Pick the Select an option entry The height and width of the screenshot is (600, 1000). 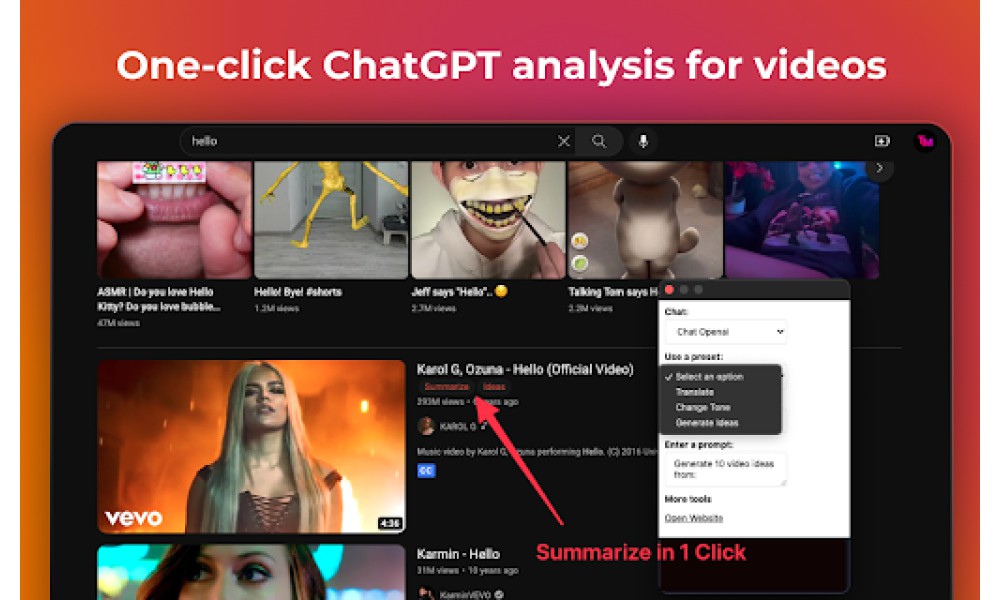click(x=709, y=377)
